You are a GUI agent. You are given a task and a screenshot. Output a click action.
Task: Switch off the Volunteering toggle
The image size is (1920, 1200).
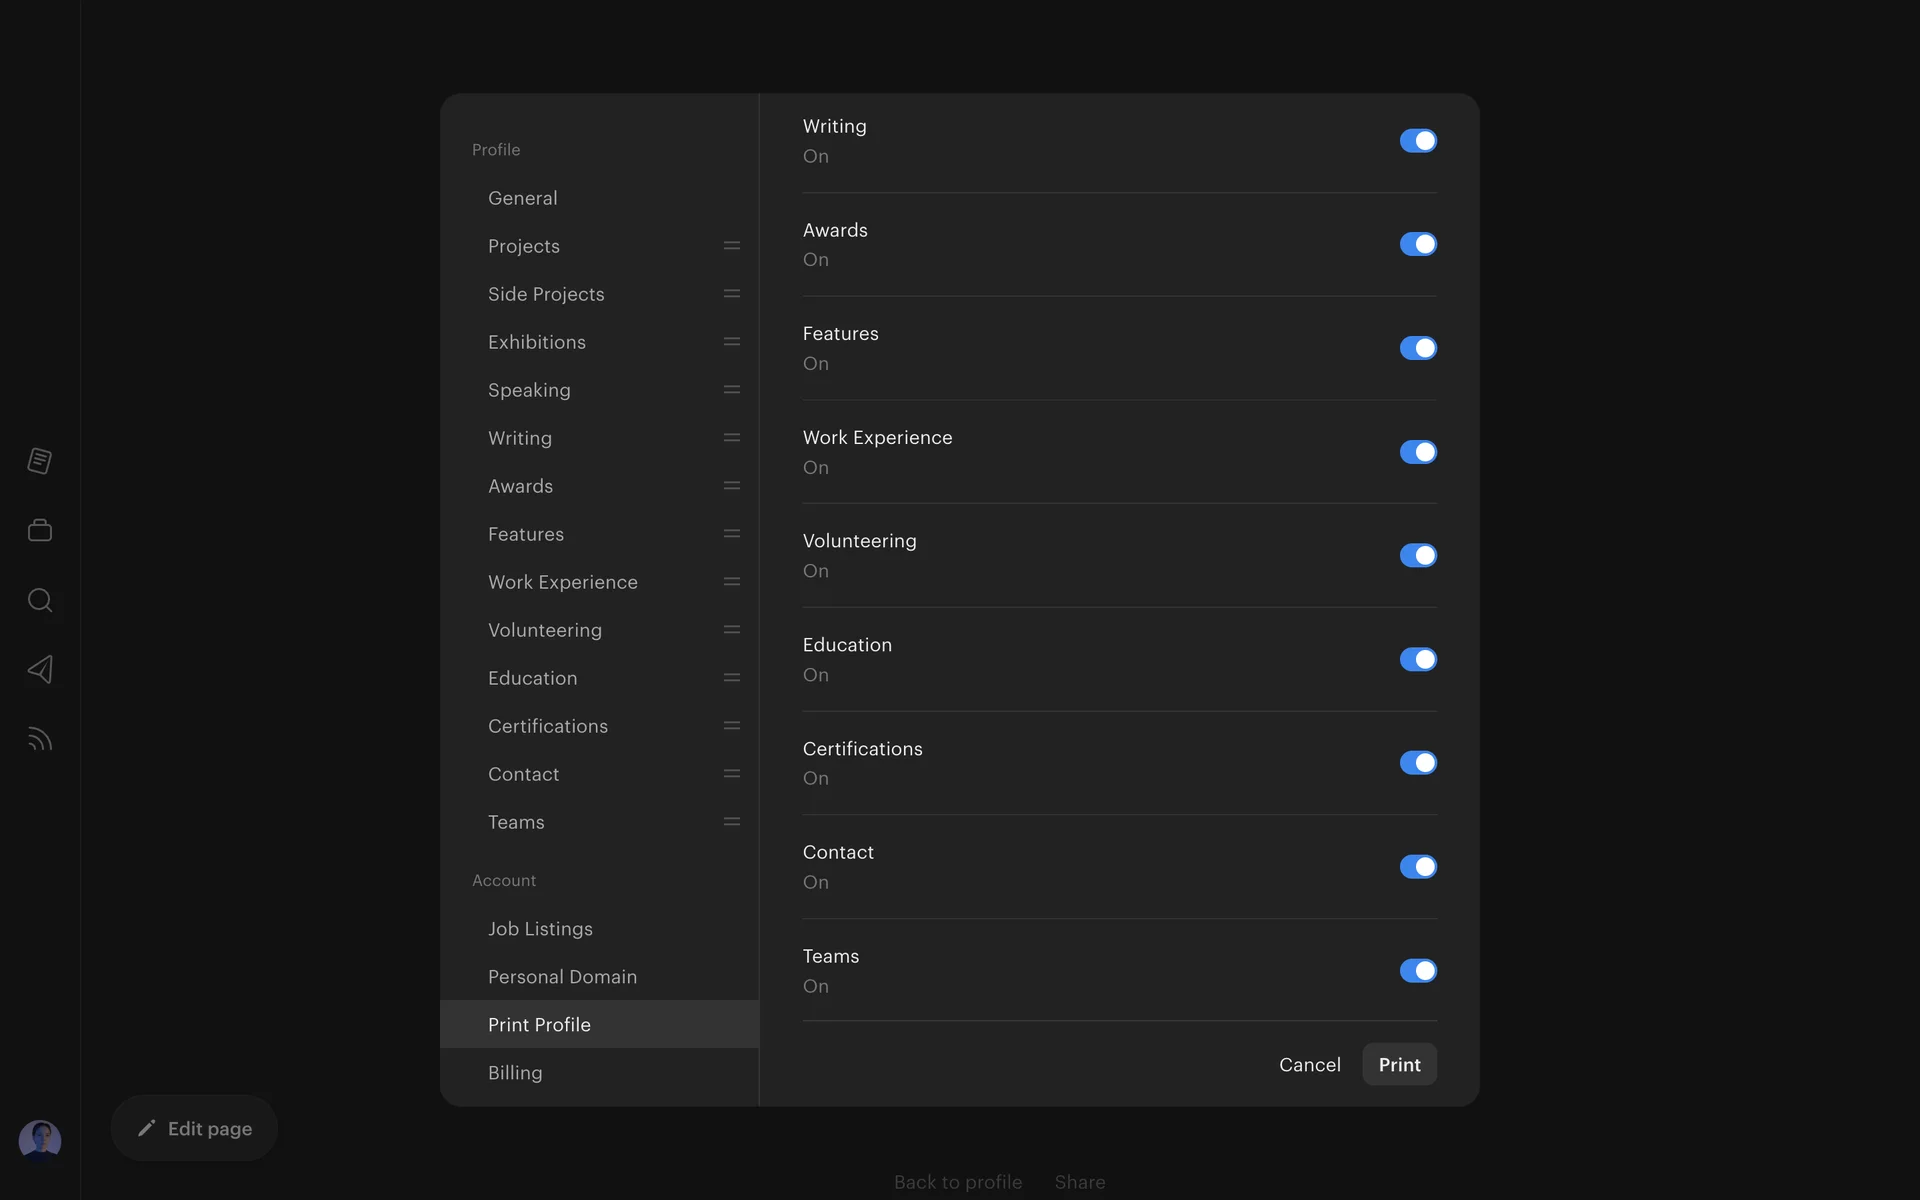click(x=1418, y=555)
